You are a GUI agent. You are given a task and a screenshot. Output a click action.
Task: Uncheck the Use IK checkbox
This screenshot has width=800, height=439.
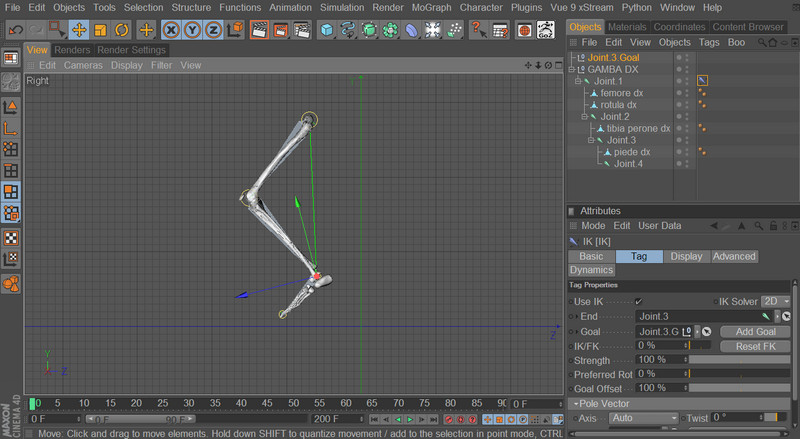coord(638,301)
